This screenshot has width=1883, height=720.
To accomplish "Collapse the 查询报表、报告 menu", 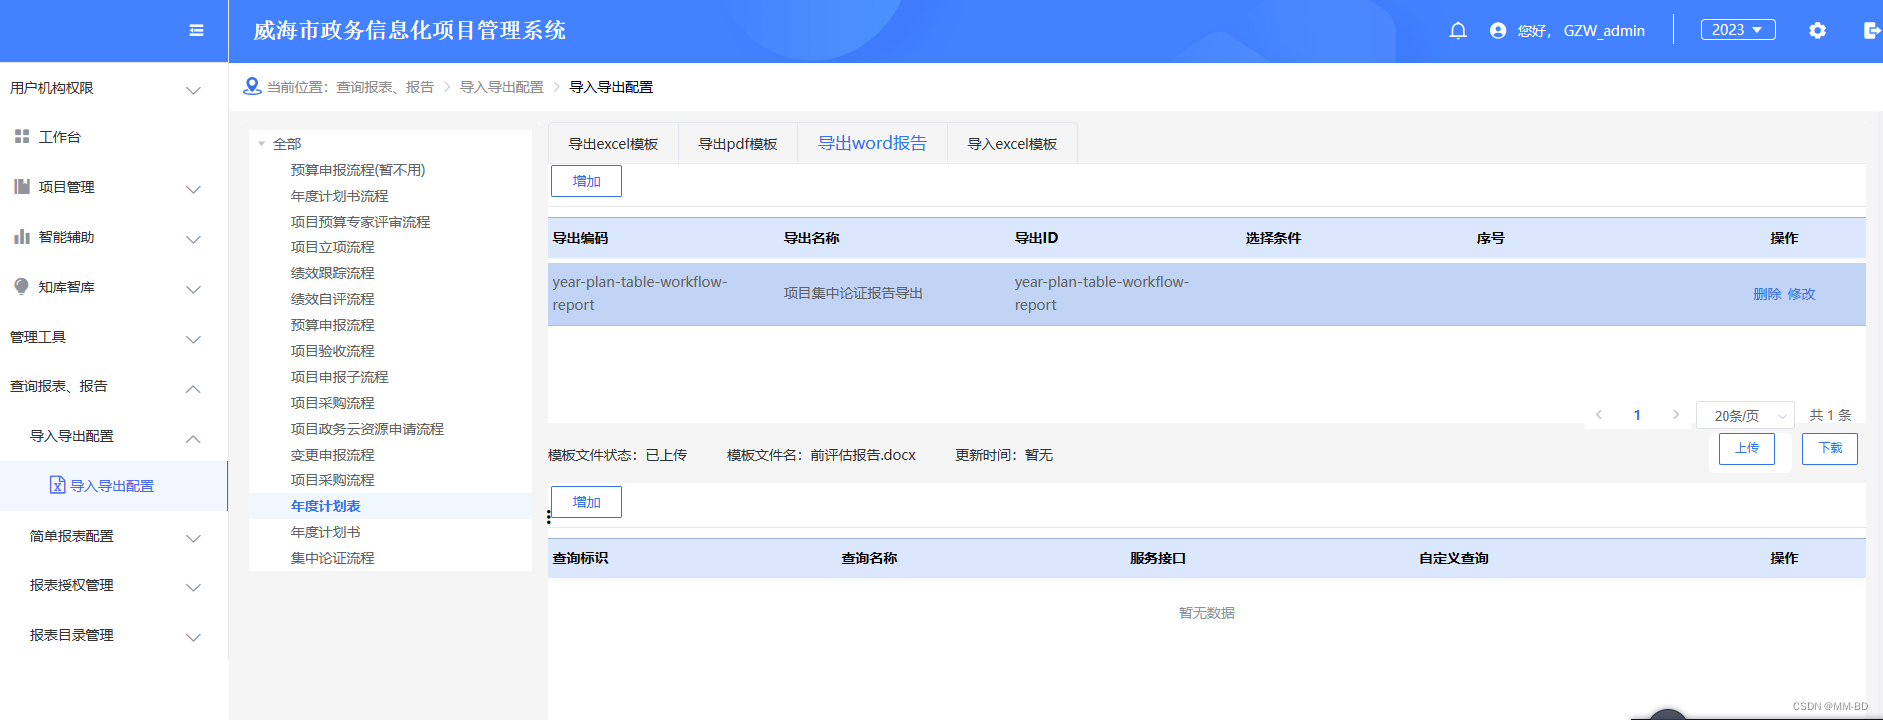I will tap(194, 388).
